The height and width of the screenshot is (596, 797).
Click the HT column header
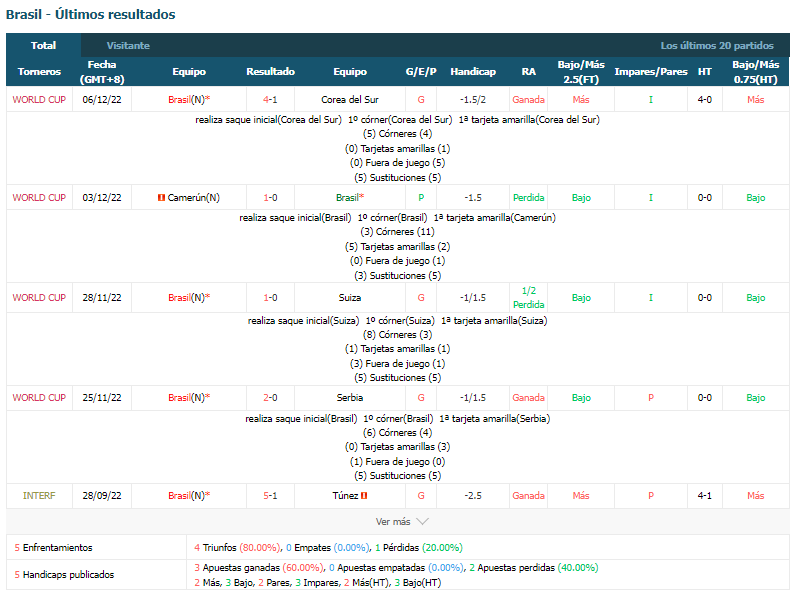(x=704, y=72)
